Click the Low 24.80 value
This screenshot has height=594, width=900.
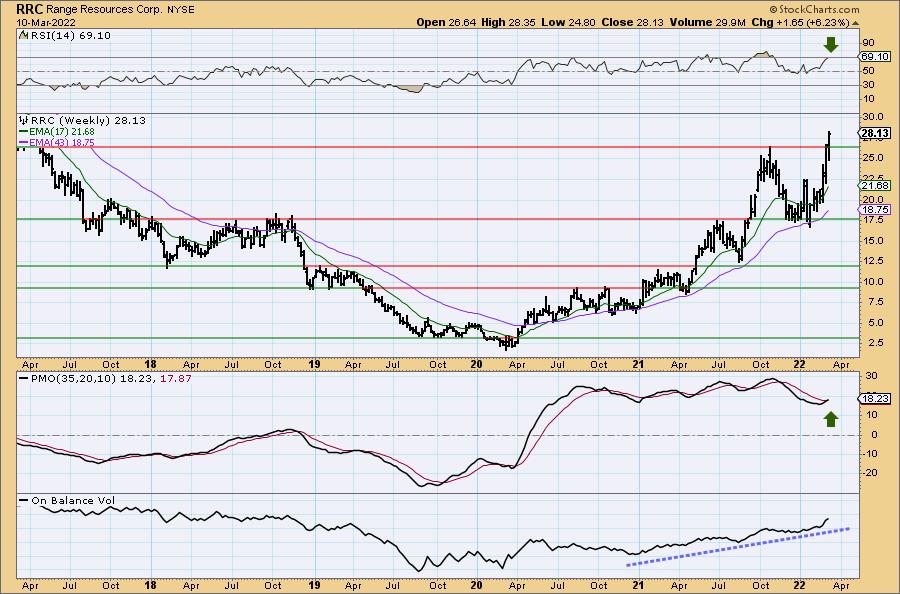click(569, 22)
